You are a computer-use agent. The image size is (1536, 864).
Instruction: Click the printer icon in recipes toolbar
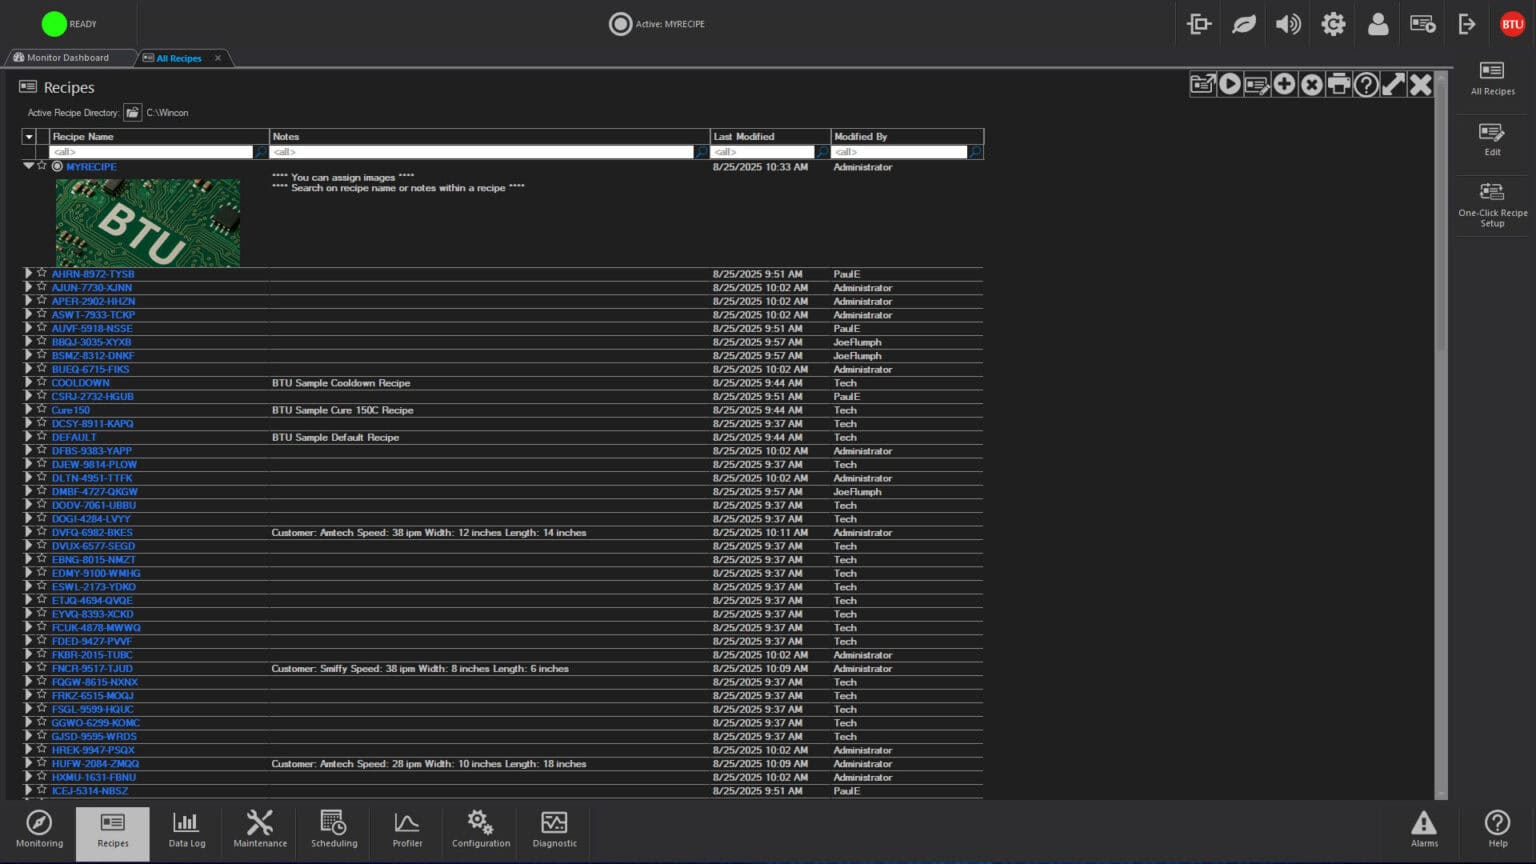click(x=1338, y=85)
